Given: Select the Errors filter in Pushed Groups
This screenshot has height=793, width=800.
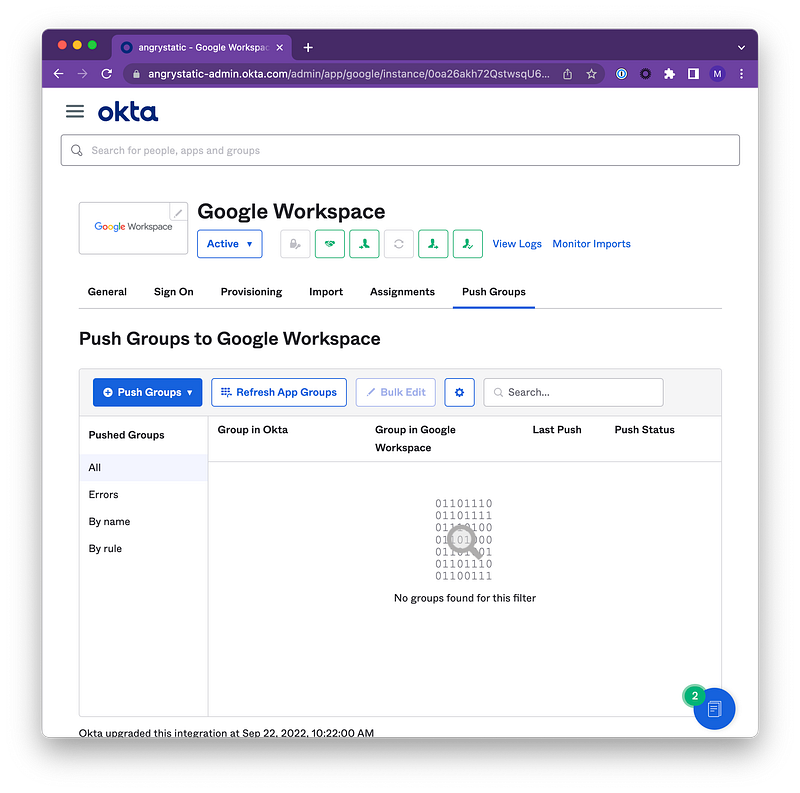Looking at the screenshot, I should [x=104, y=494].
